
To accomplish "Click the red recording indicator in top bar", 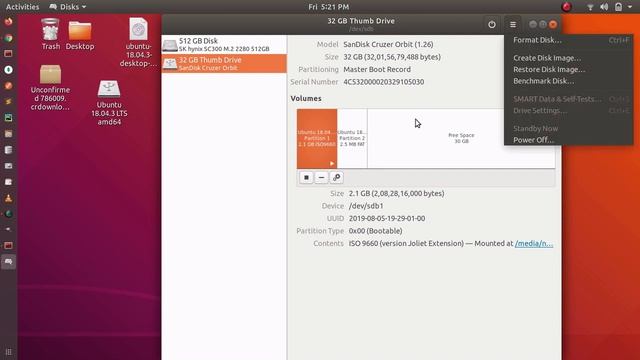I will click(566, 7).
